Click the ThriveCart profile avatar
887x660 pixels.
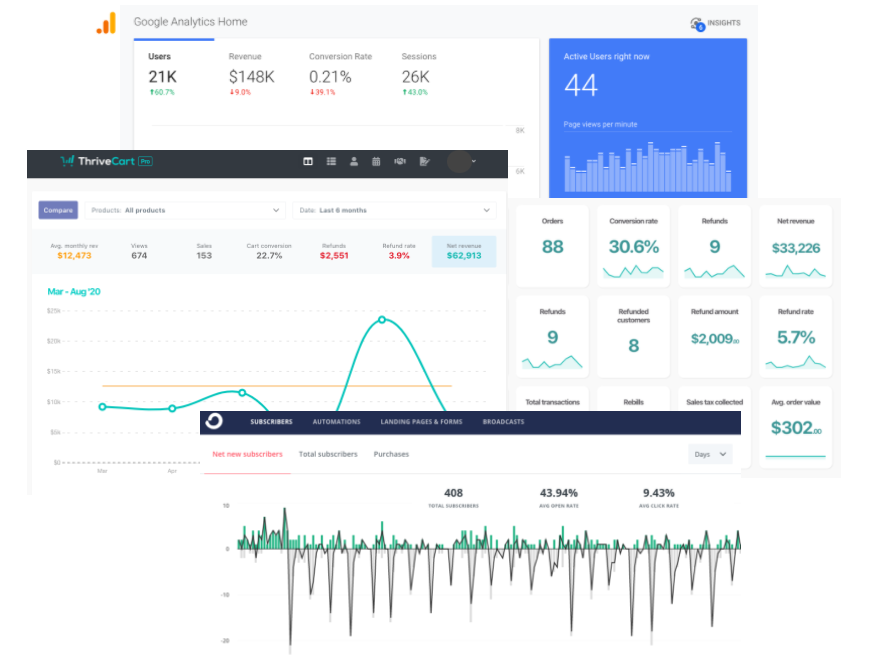click(x=459, y=162)
